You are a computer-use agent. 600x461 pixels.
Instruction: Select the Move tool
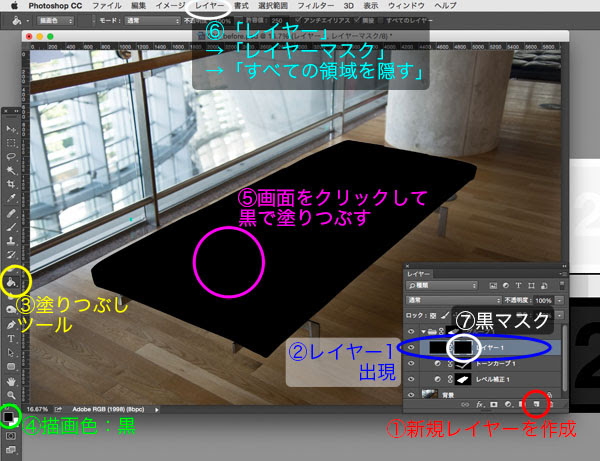tap(11, 129)
